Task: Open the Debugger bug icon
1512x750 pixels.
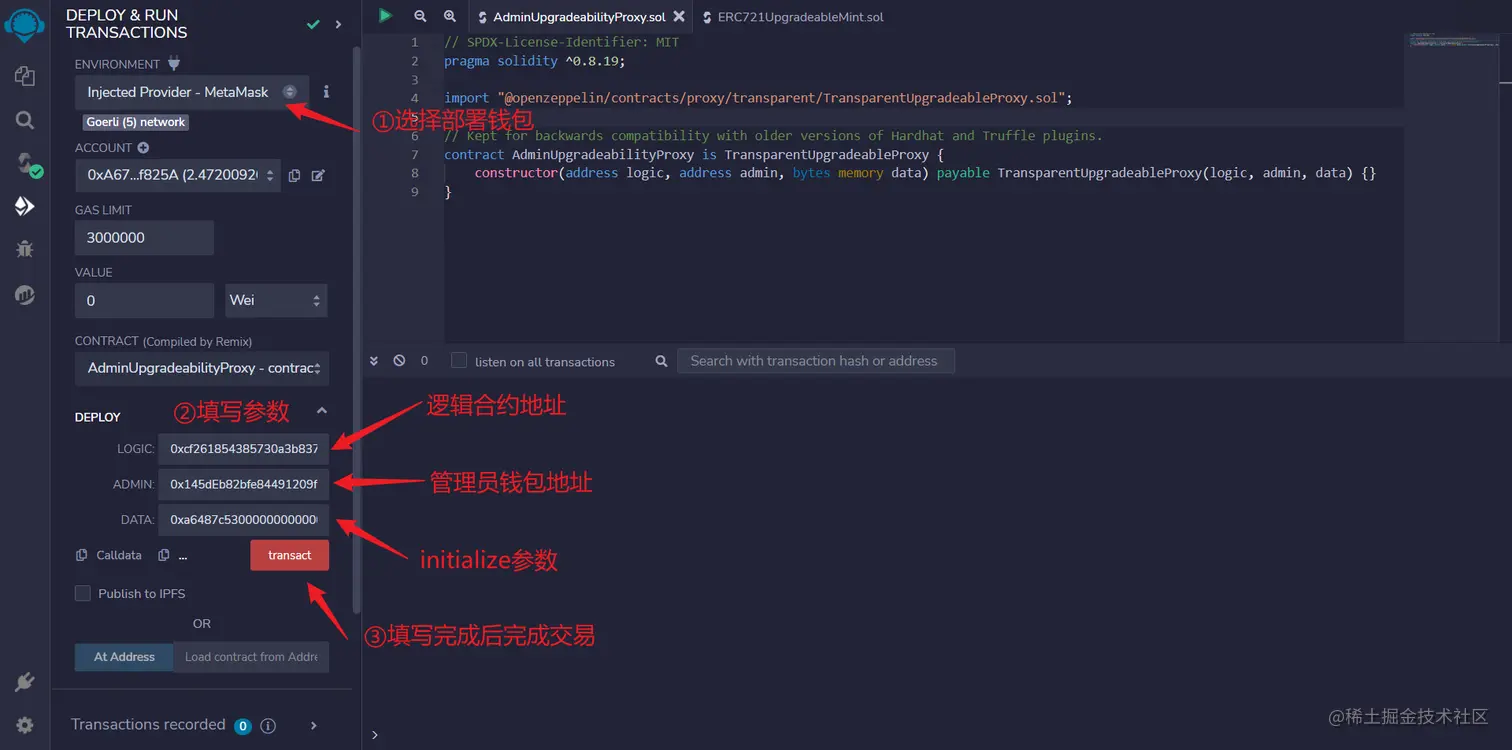Action: (25, 249)
